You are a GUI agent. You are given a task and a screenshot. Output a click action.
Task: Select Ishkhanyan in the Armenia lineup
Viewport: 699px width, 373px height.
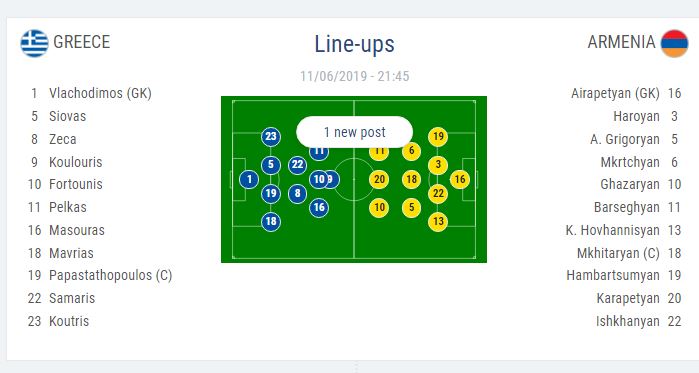click(628, 321)
